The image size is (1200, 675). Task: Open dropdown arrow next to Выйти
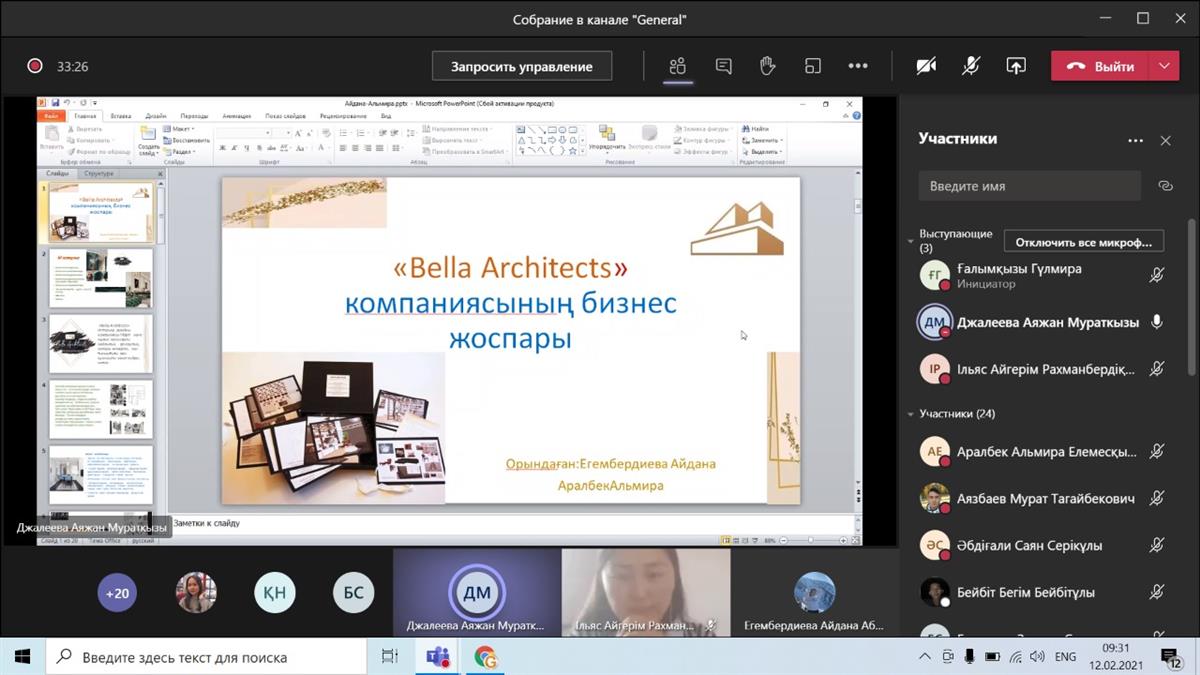tap(1163, 67)
